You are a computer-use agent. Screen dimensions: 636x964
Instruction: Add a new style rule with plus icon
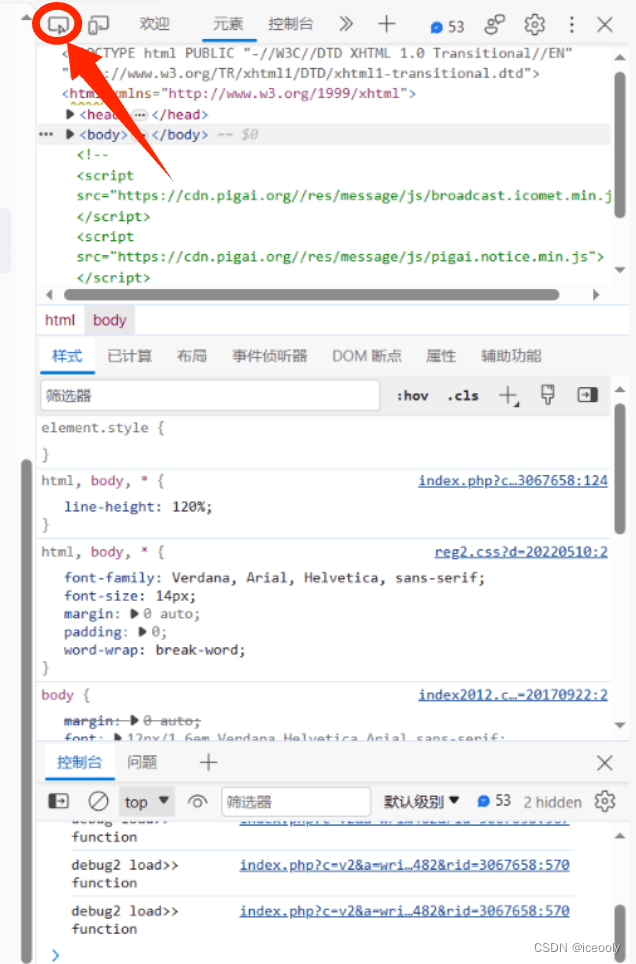pyautogui.click(x=508, y=395)
